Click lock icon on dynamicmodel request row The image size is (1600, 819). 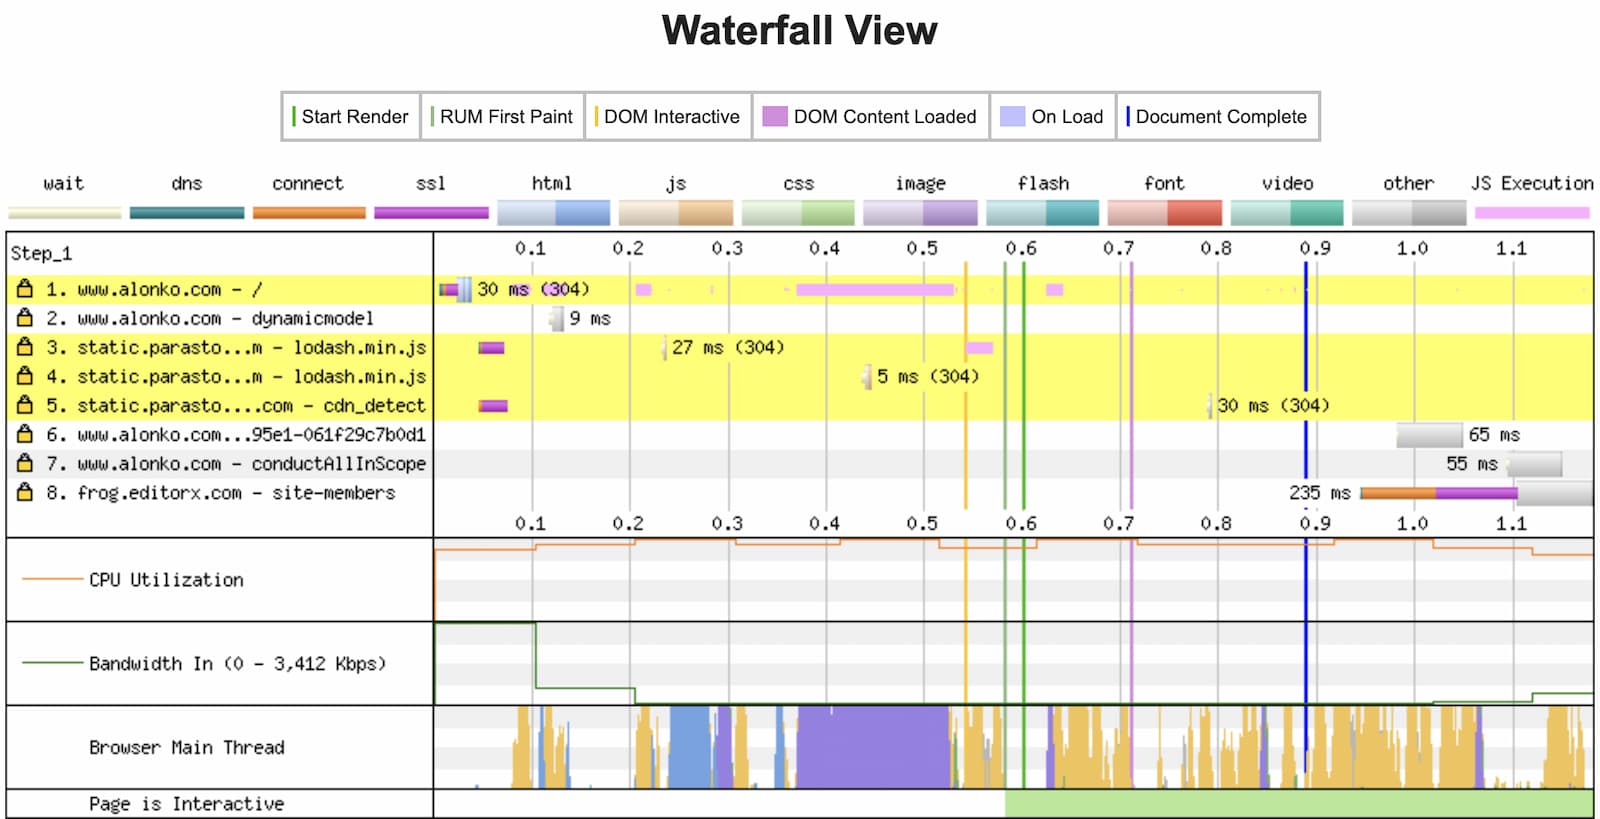click(x=25, y=318)
